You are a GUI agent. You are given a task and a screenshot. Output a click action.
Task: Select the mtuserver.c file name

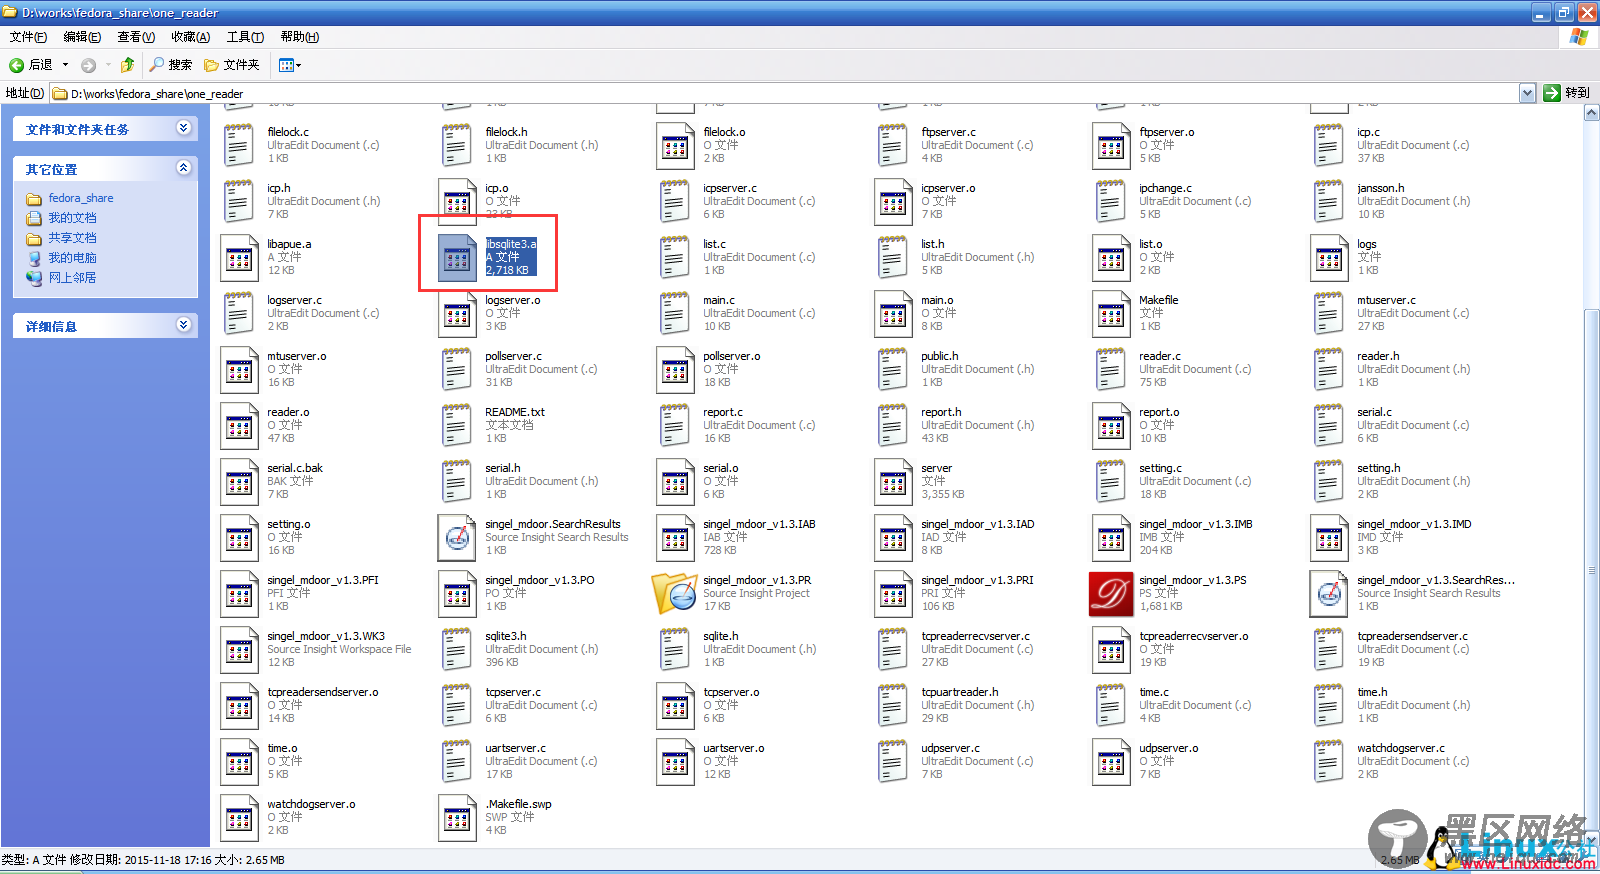click(x=1386, y=300)
